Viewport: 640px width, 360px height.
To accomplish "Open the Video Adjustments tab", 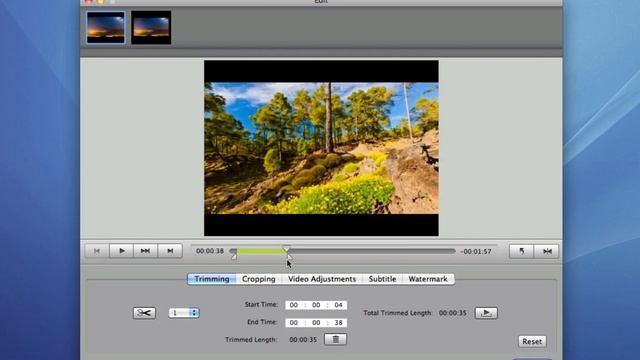I will click(x=322, y=279).
